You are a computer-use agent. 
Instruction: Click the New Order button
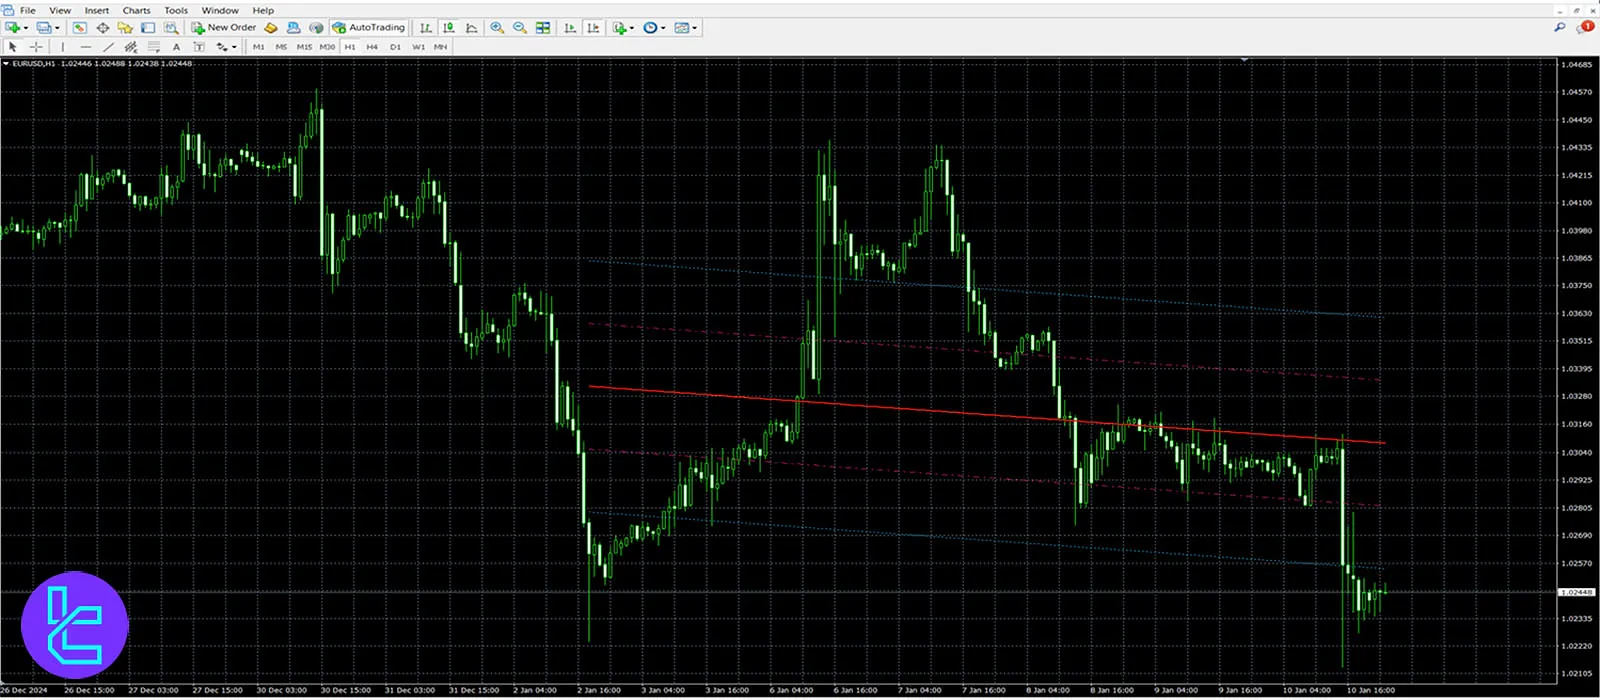224,28
